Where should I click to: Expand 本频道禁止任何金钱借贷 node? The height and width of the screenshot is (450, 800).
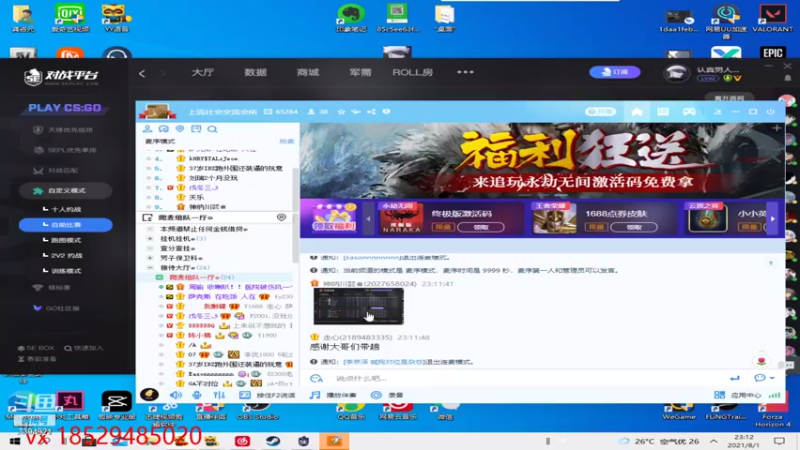pos(150,229)
